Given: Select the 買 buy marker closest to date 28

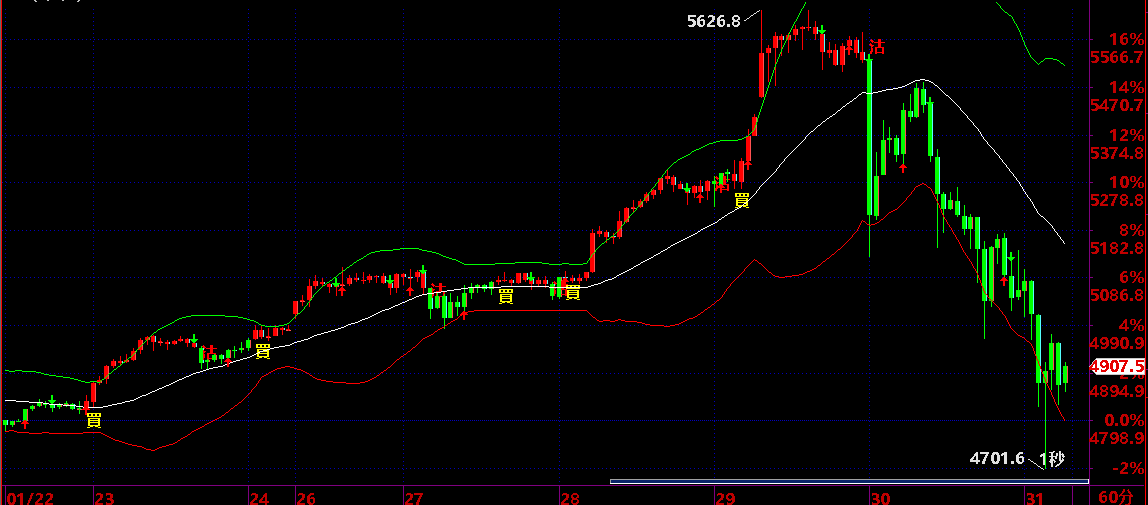Looking at the screenshot, I should click(573, 293).
